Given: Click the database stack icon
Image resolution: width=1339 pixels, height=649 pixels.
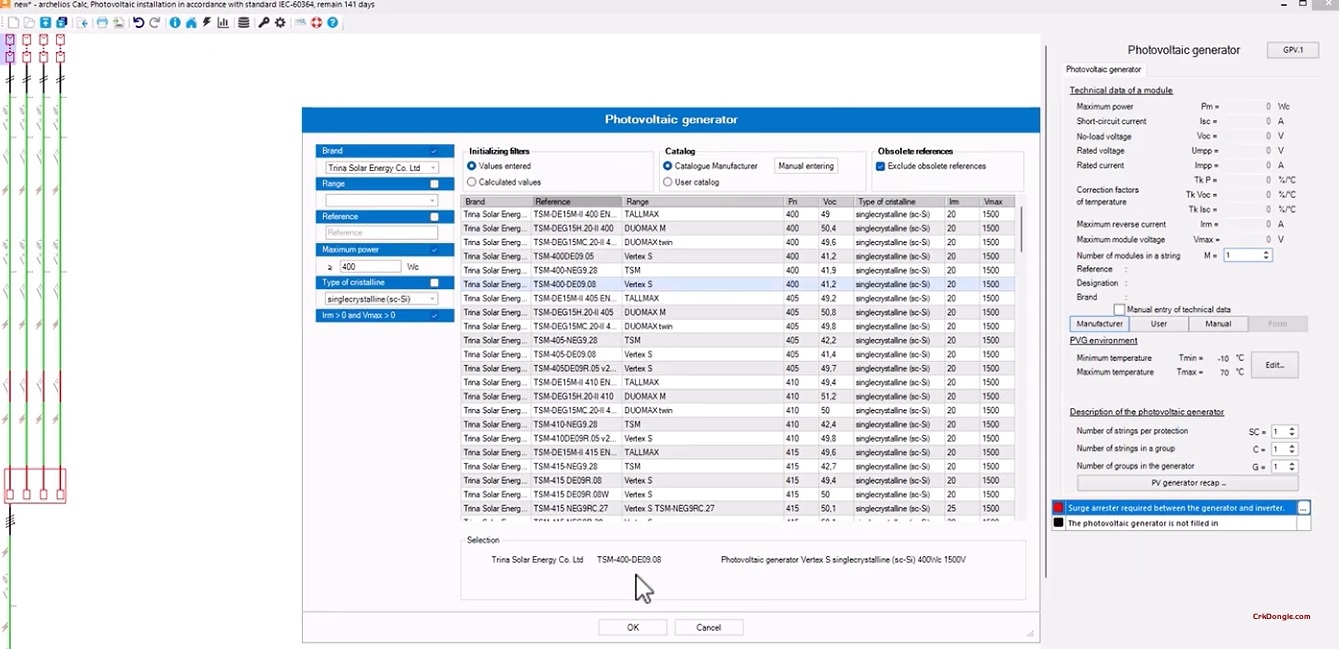Looking at the screenshot, I should (x=244, y=22).
